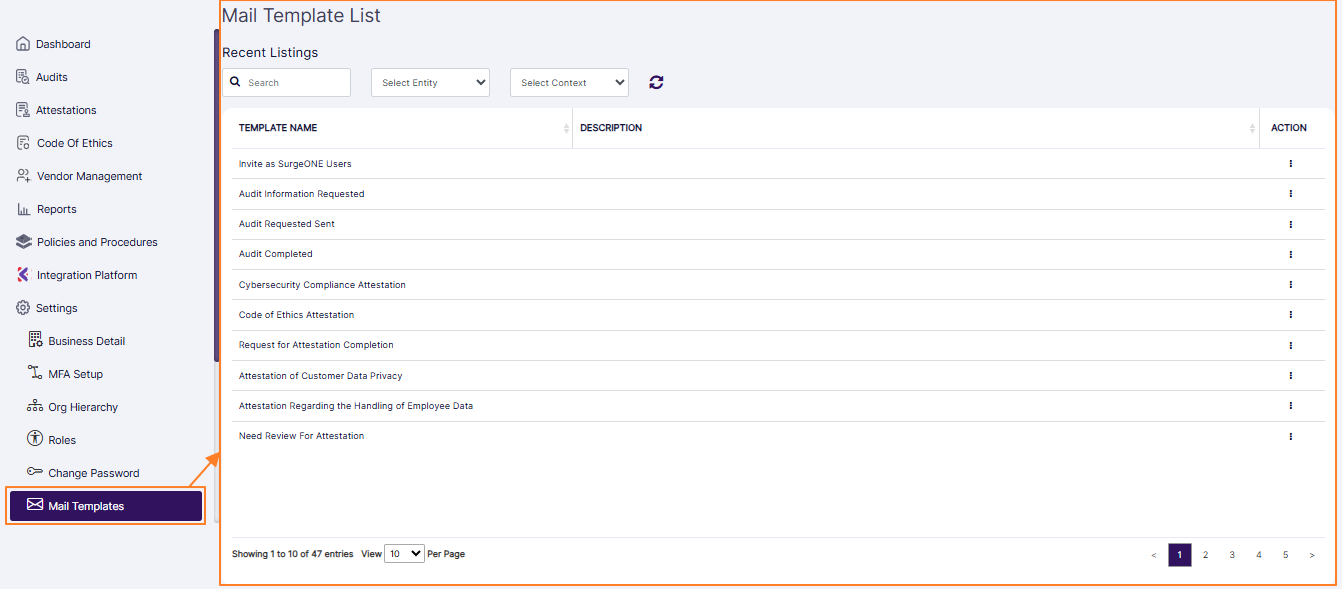Open the Select Context dropdown
This screenshot has width=1342, height=589.
(x=568, y=82)
